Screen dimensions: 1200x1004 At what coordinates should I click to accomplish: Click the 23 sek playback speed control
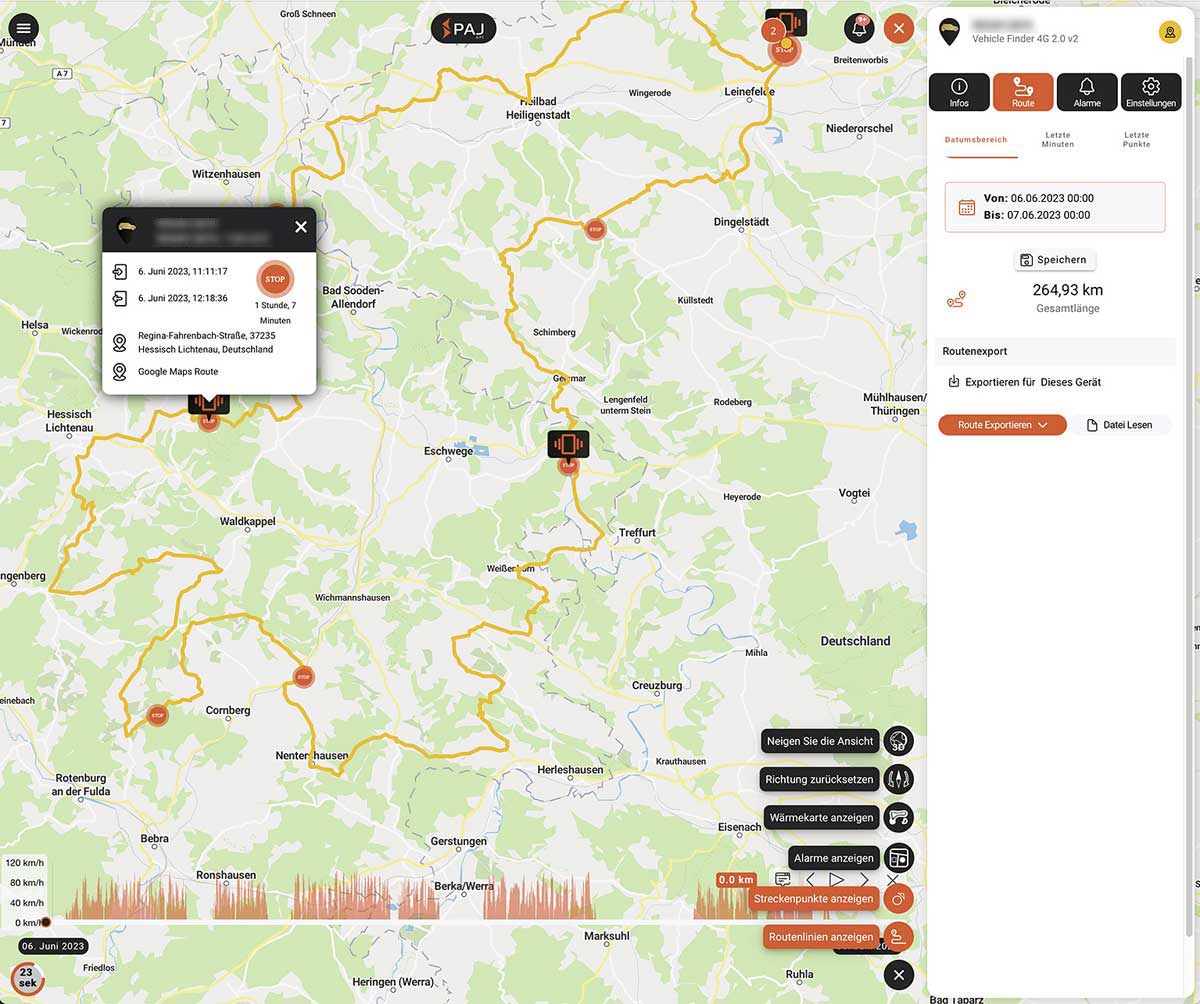(x=28, y=977)
